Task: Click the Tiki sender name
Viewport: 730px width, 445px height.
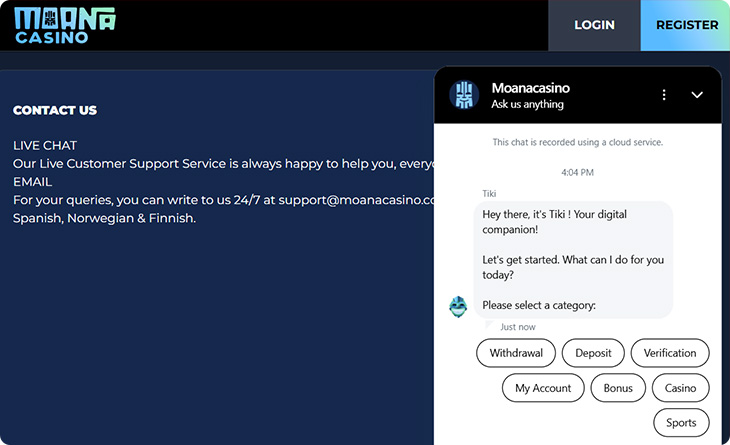Action: [489, 193]
